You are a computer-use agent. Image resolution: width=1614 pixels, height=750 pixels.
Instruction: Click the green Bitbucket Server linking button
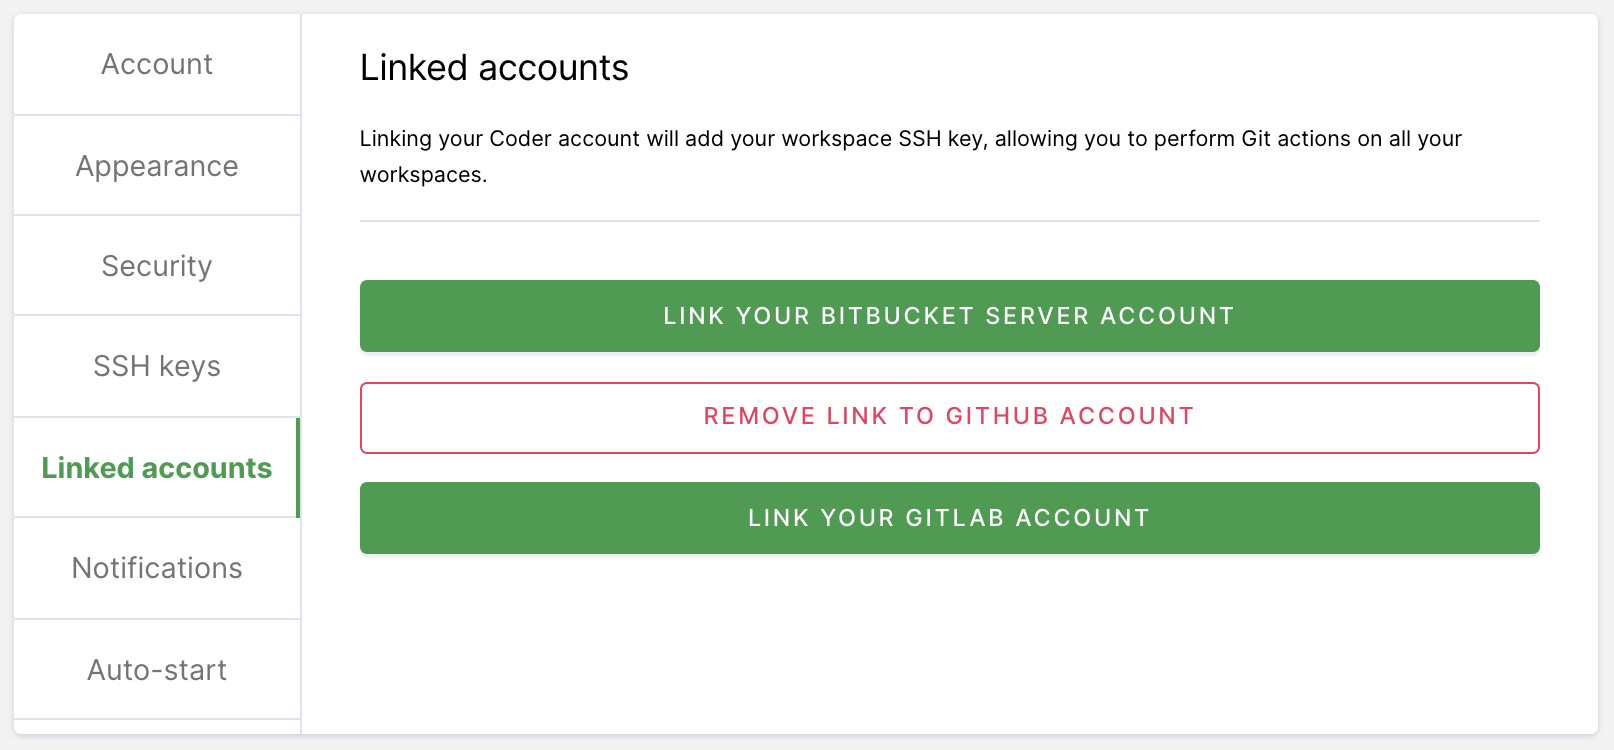point(948,316)
